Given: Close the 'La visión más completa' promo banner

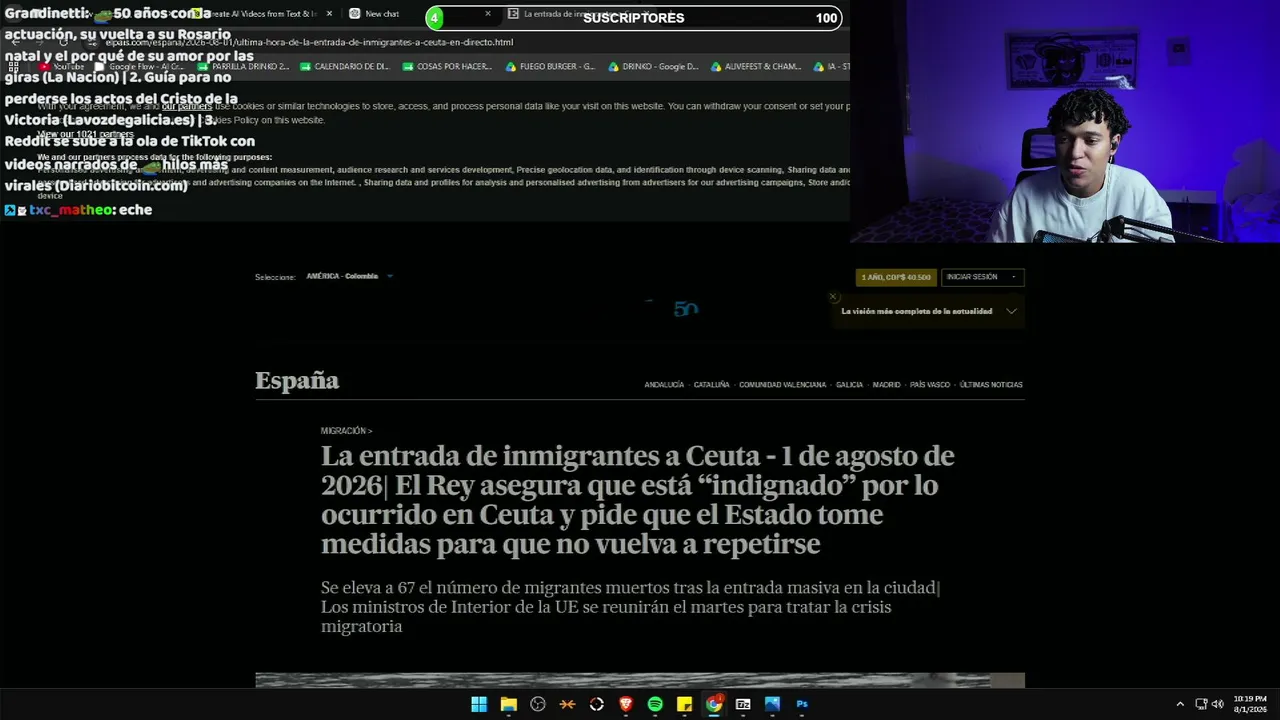Looking at the screenshot, I should [833, 297].
